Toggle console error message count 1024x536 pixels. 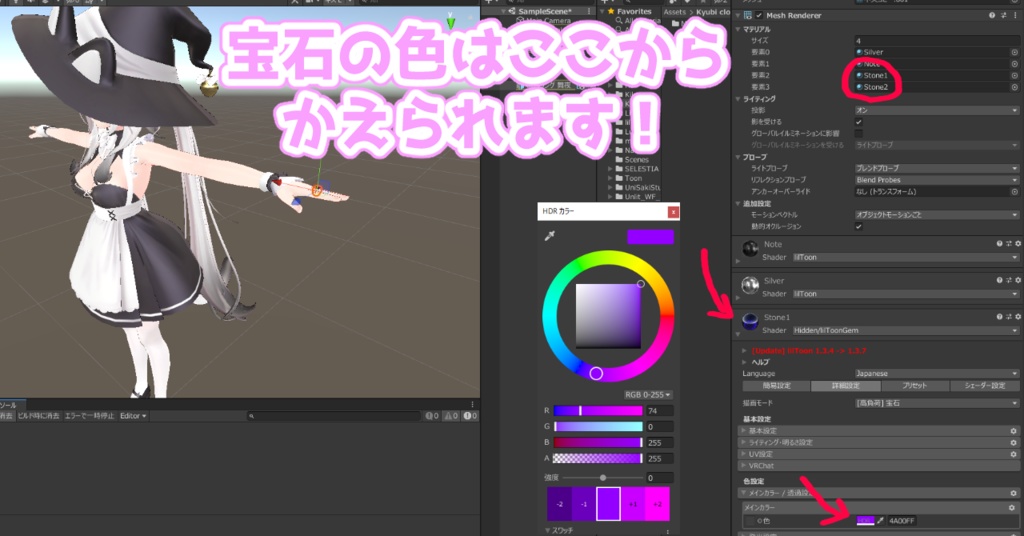coord(470,415)
